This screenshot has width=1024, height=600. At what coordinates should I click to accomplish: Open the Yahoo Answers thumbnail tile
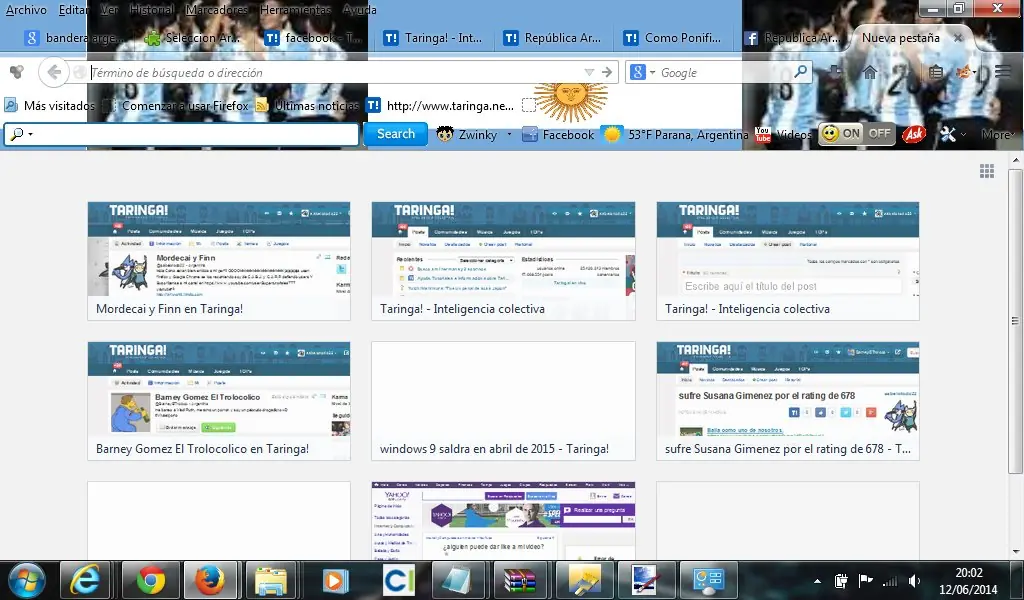(504, 520)
